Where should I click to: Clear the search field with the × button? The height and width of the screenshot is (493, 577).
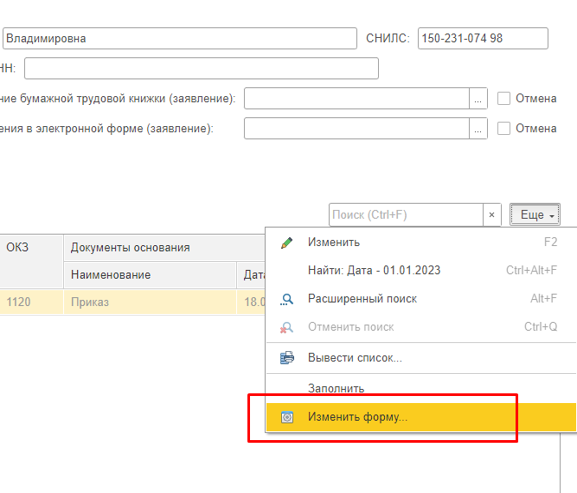coord(492,215)
